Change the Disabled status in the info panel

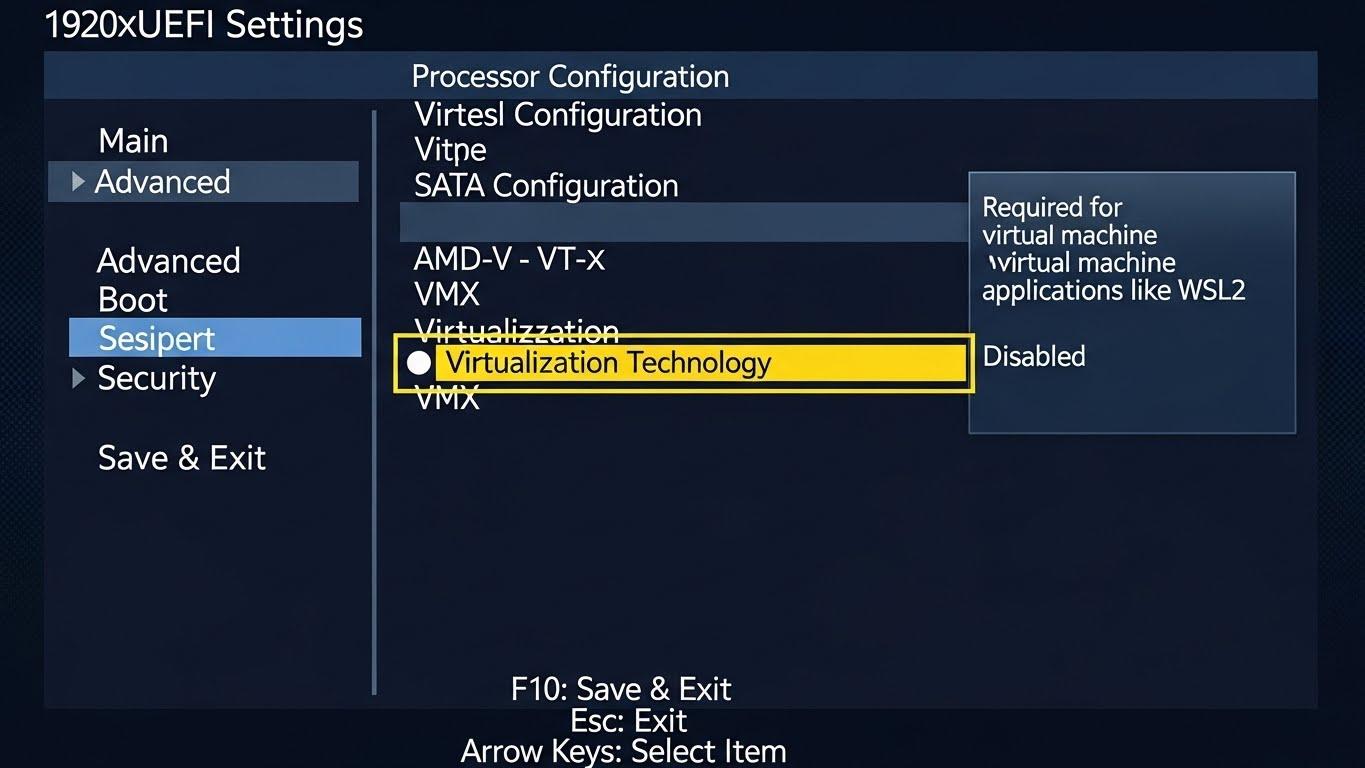tap(1033, 355)
